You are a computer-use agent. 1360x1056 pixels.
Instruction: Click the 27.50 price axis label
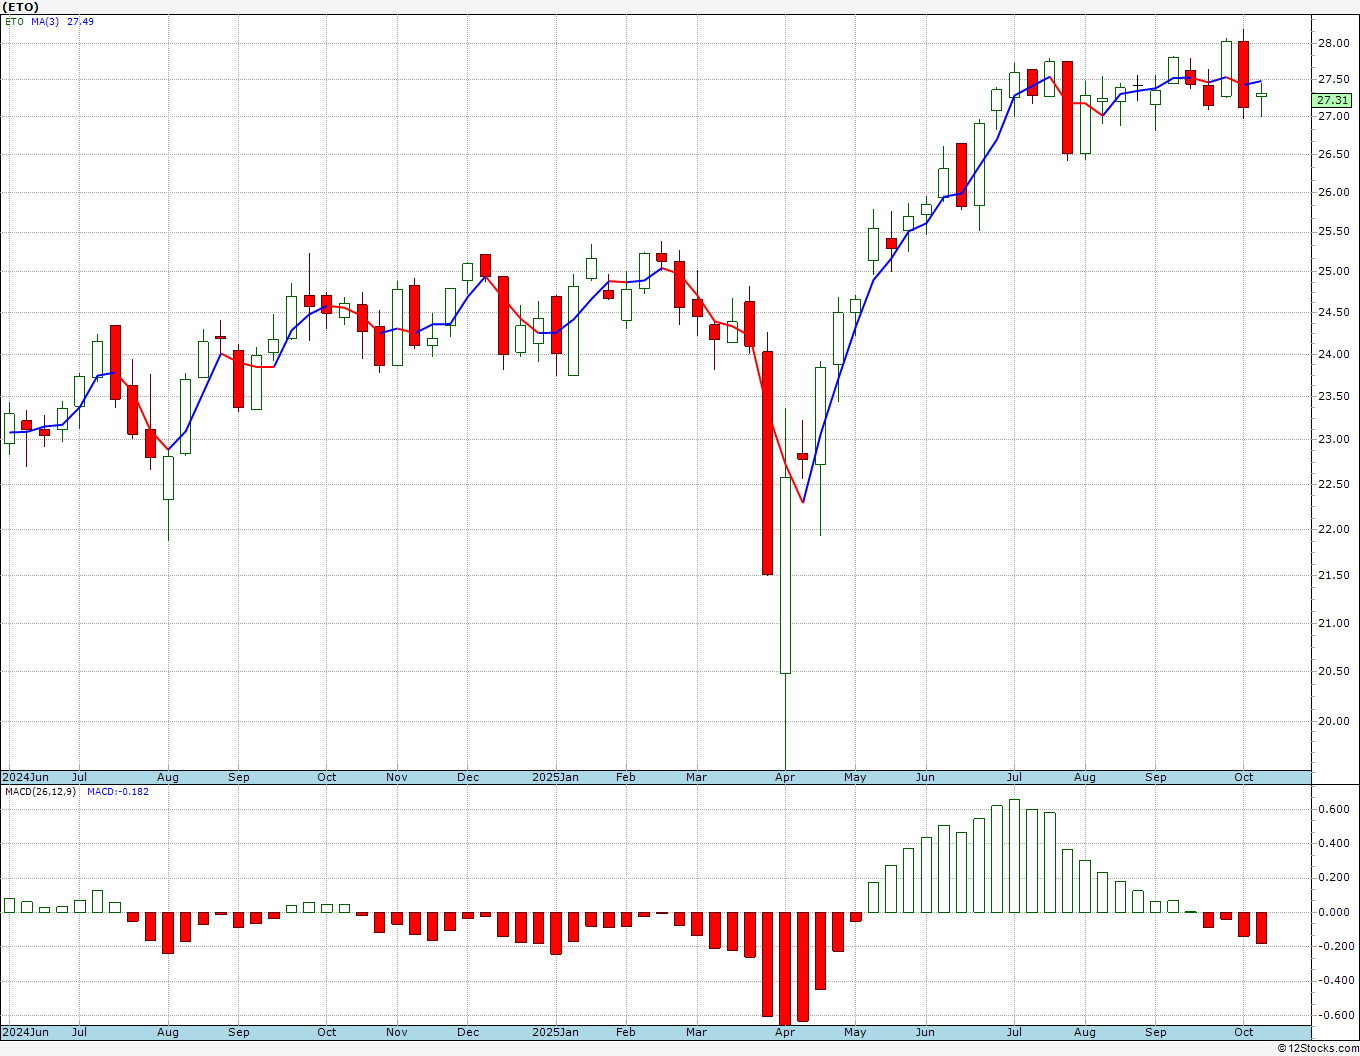[x=1332, y=79]
